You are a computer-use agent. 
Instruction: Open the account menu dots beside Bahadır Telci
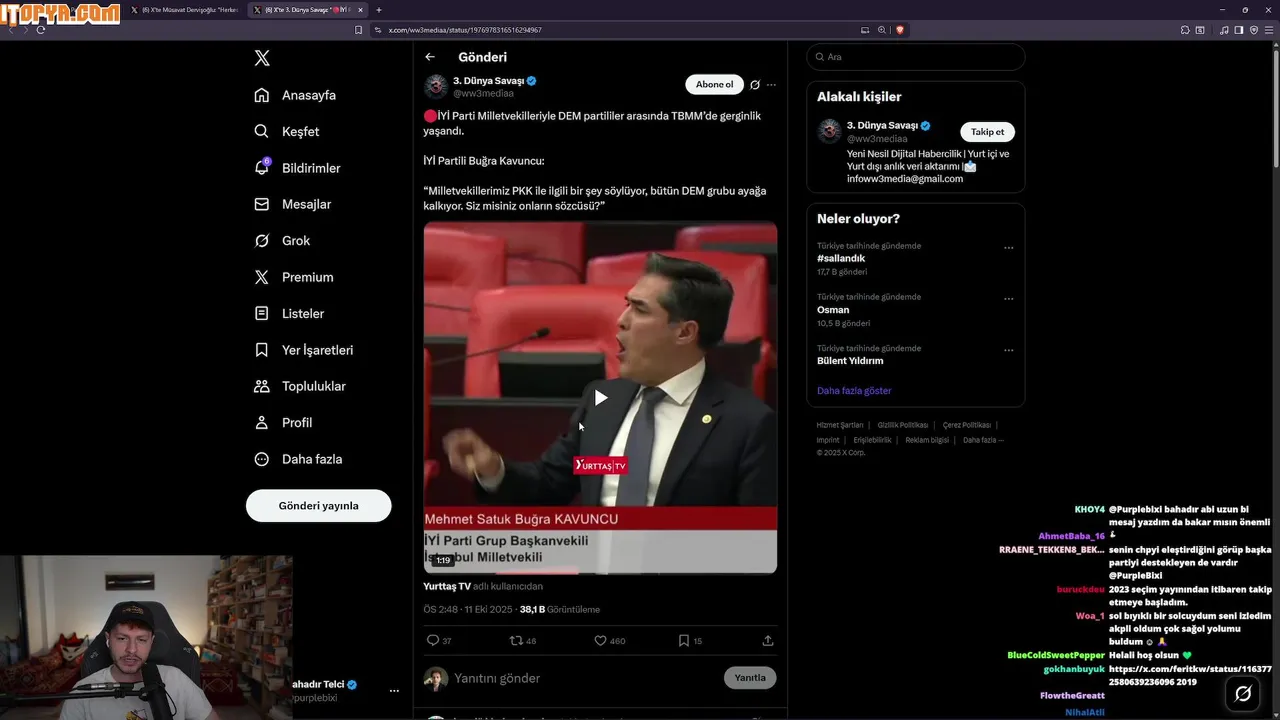click(x=394, y=691)
